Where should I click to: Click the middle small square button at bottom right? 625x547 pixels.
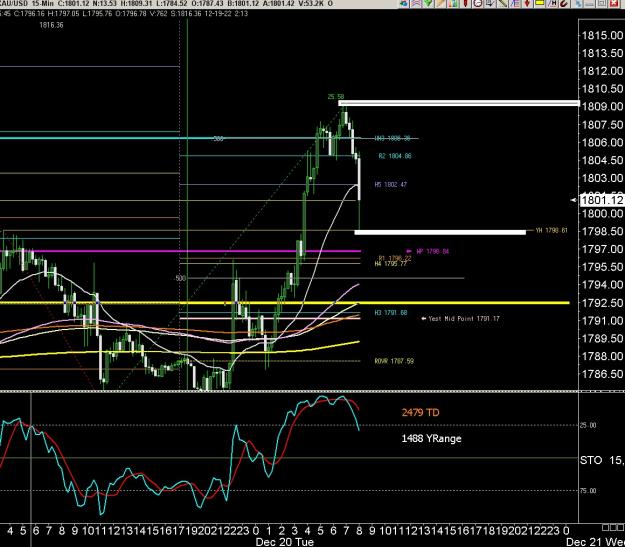pyautogui.click(x=612, y=528)
